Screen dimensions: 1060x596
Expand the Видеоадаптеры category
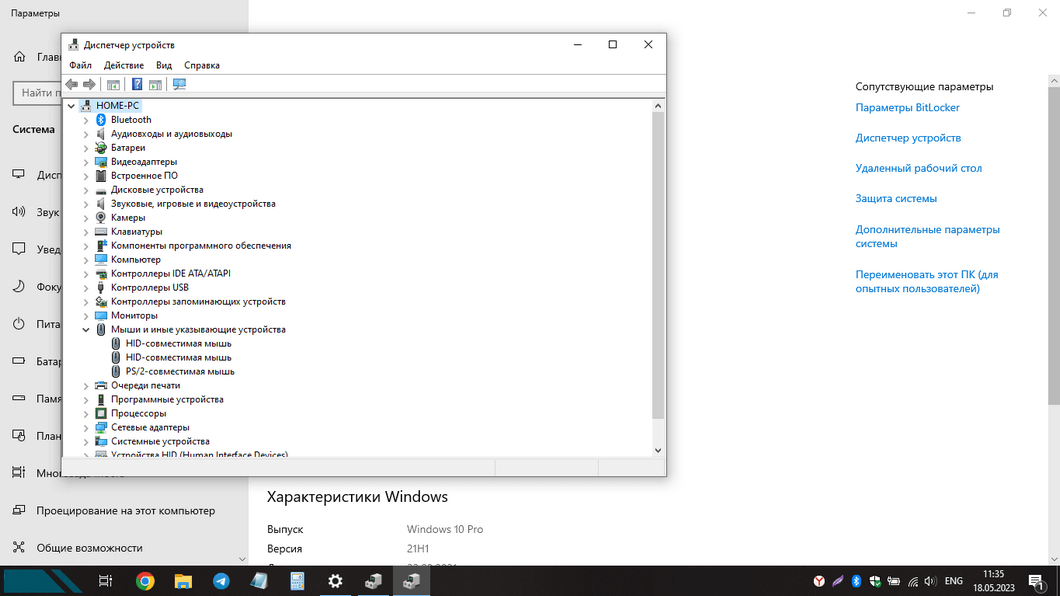click(86, 162)
